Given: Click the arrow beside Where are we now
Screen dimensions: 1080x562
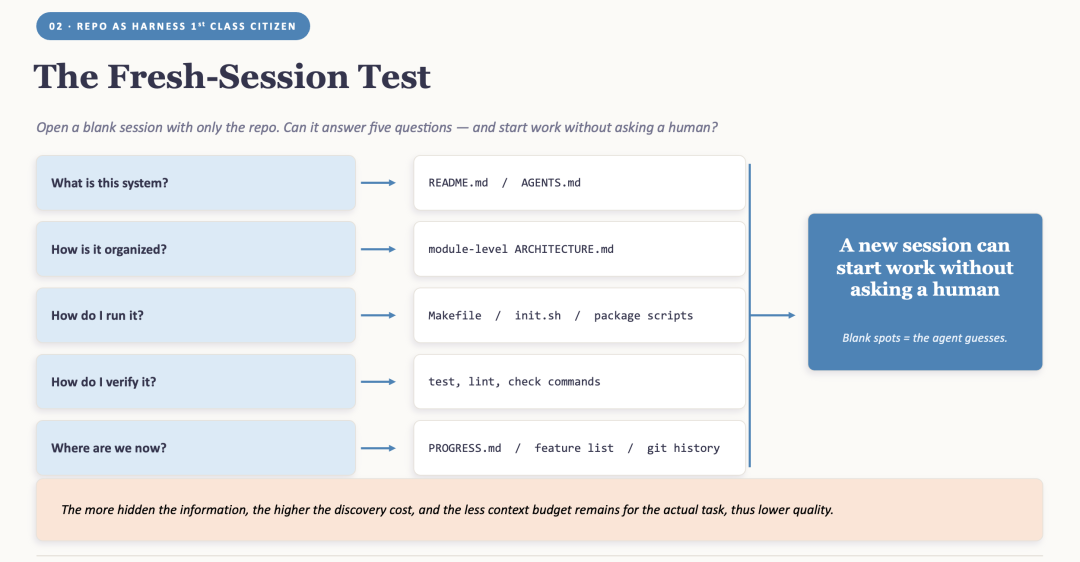Looking at the screenshot, I should coord(378,448).
